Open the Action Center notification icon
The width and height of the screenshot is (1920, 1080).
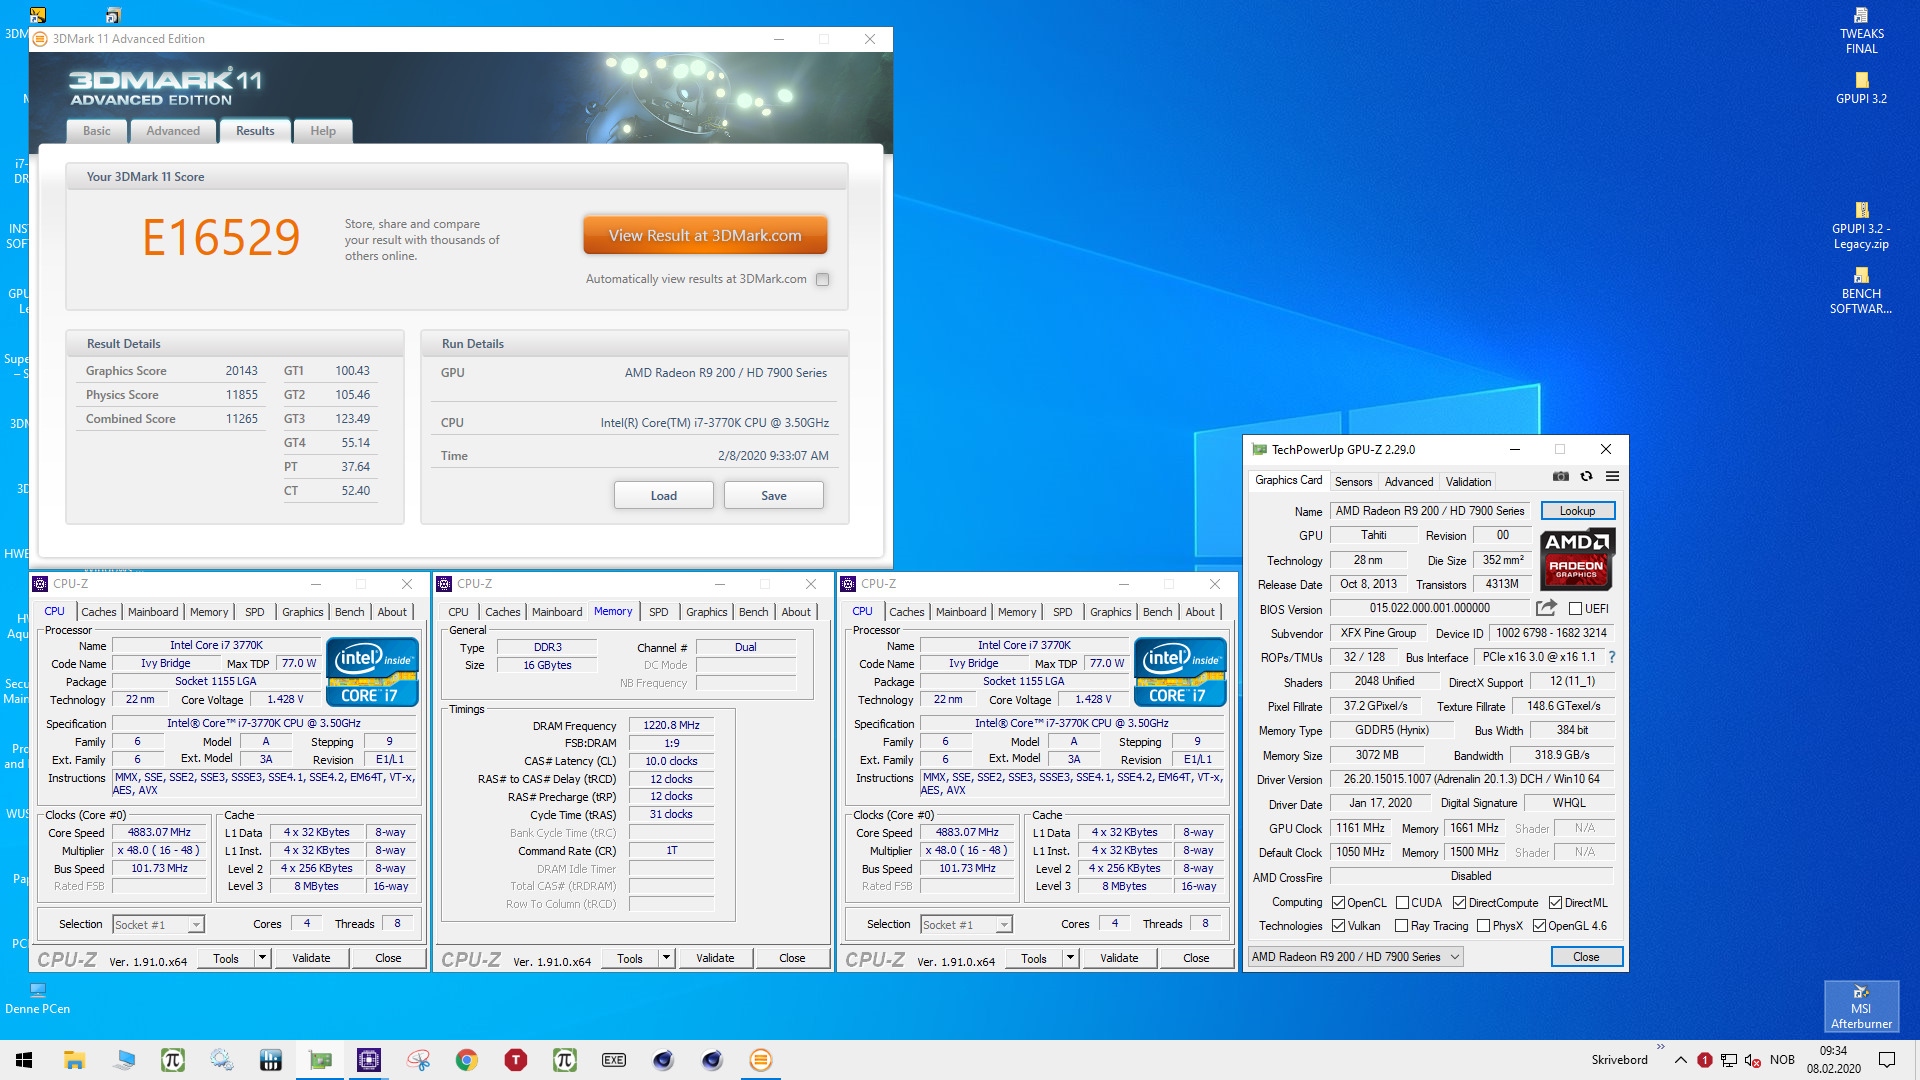click(x=1887, y=1060)
